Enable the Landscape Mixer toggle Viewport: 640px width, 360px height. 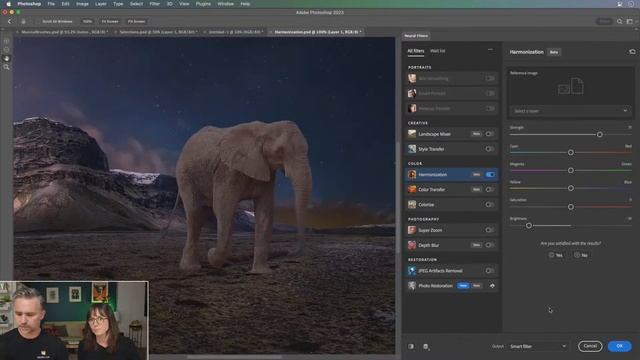490,134
